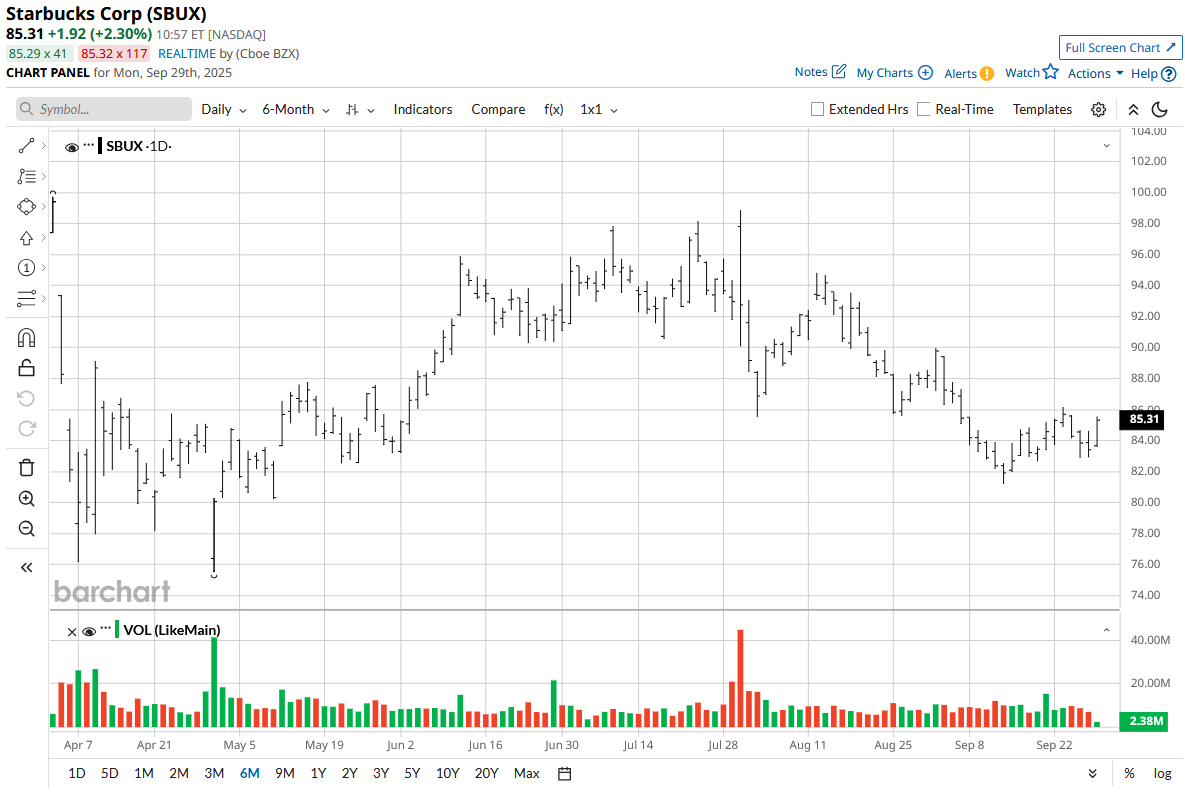
Task: Open the parallel lines tool group
Action: (26, 299)
